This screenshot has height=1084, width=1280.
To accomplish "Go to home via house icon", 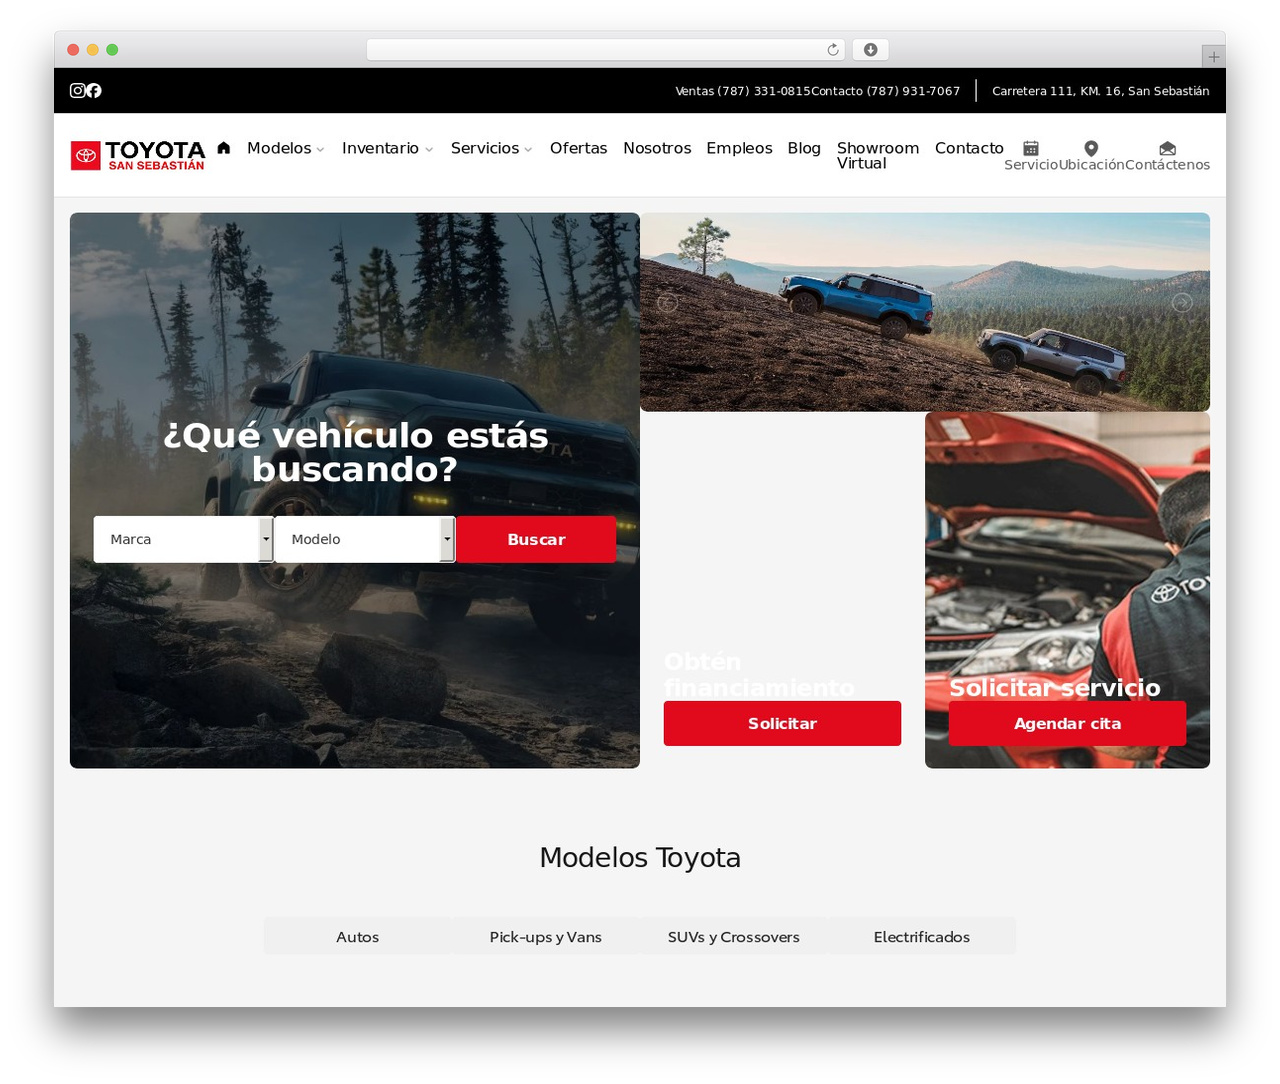I will click(x=224, y=148).
